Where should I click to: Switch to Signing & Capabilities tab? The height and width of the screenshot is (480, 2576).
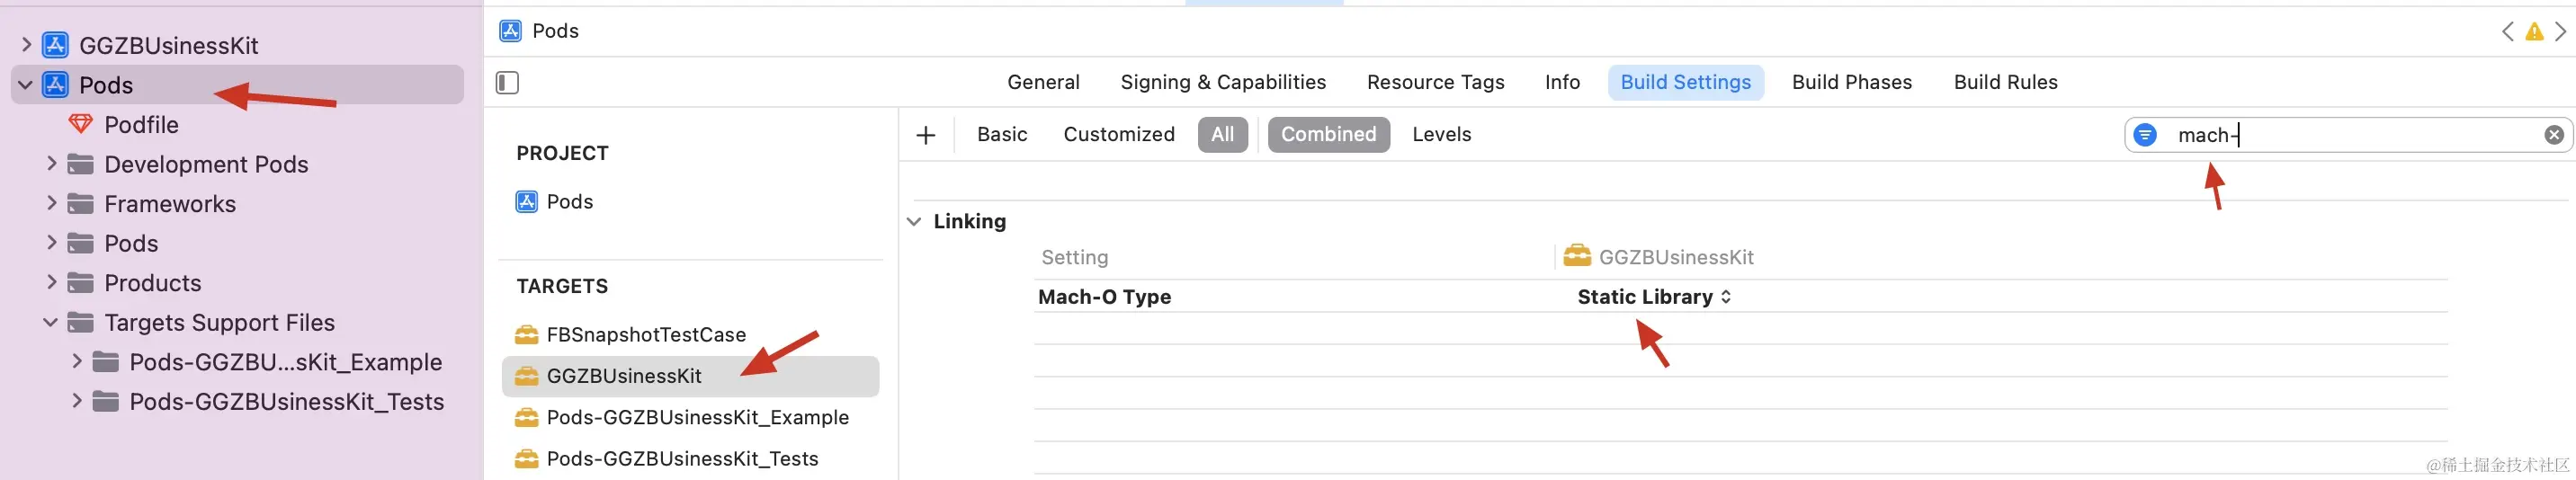click(x=1222, y=82)
